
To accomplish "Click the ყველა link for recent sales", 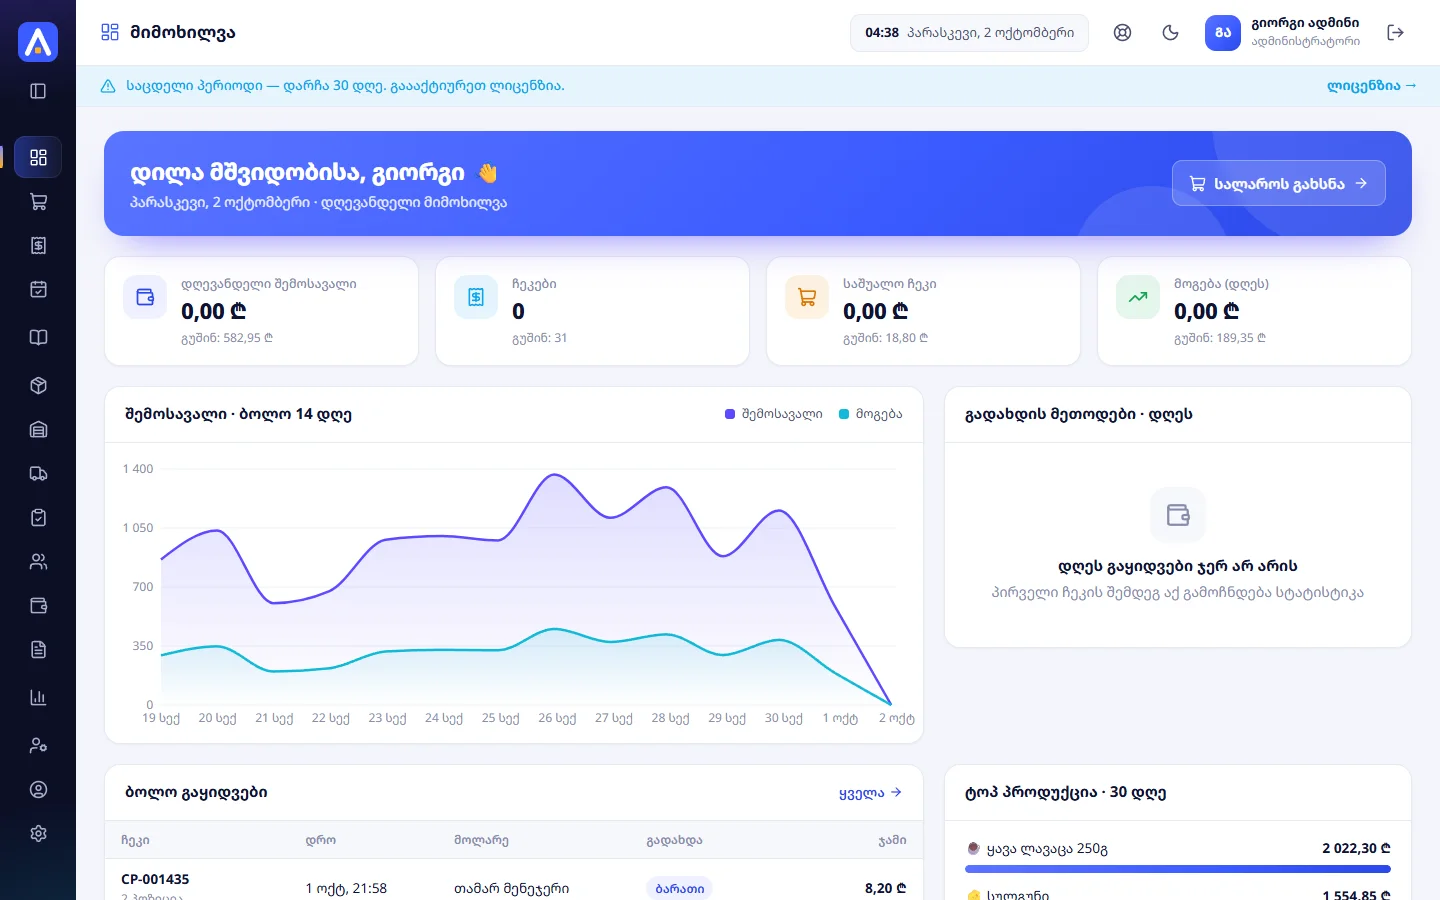I will 870,793.
